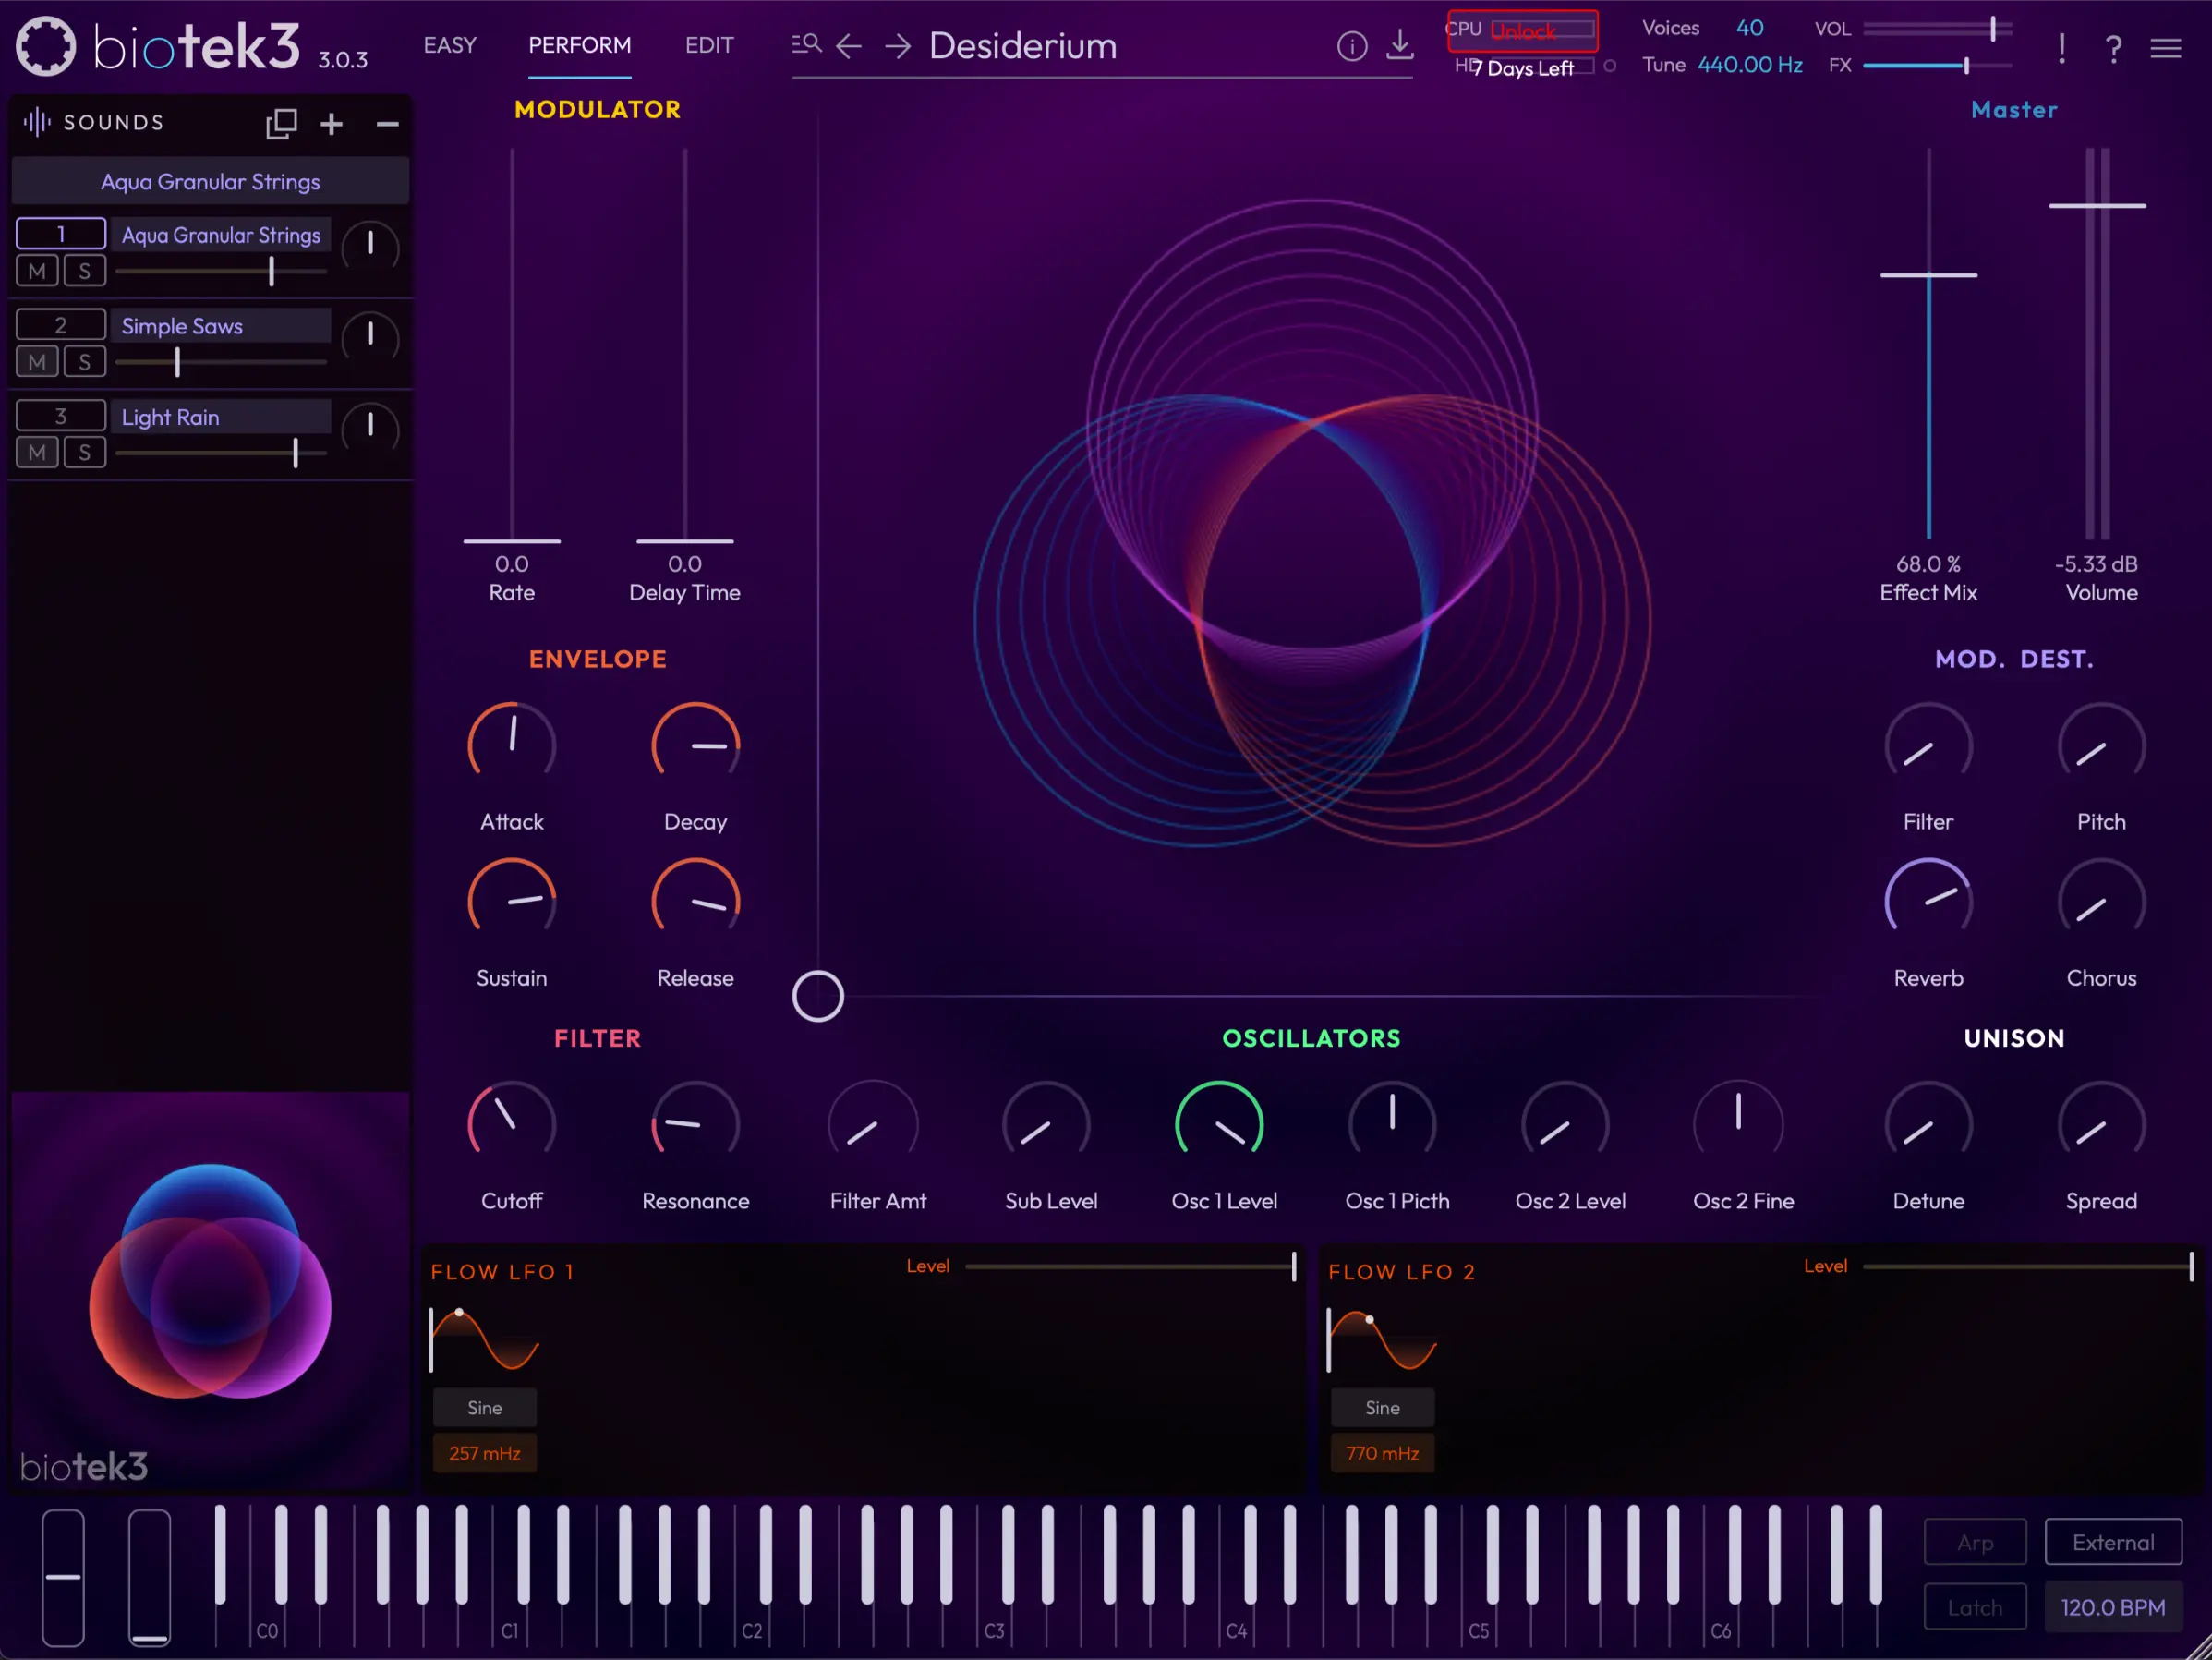The width and height of the screenshot is (2212, 1660).
Task: Click the next preset arrow
Action: (897, 45)
